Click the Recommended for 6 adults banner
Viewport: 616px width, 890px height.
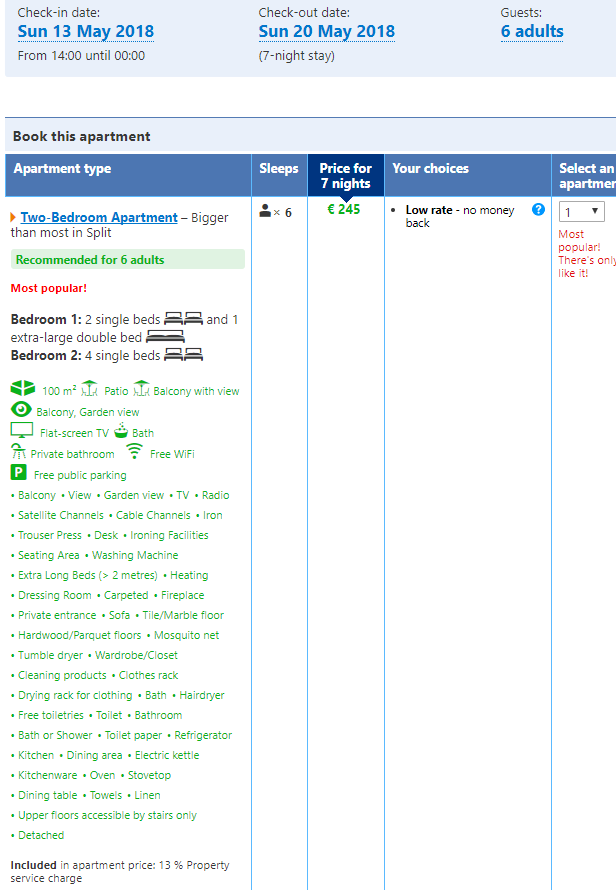click(127, 260)
